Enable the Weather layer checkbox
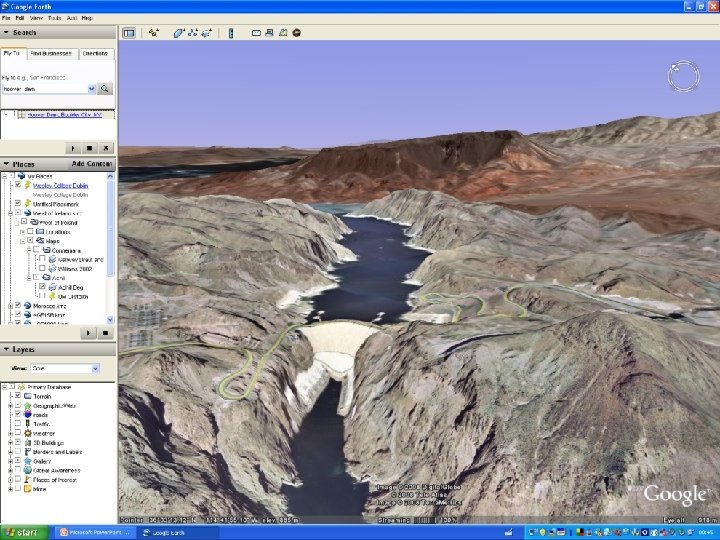 pos(18,433)
